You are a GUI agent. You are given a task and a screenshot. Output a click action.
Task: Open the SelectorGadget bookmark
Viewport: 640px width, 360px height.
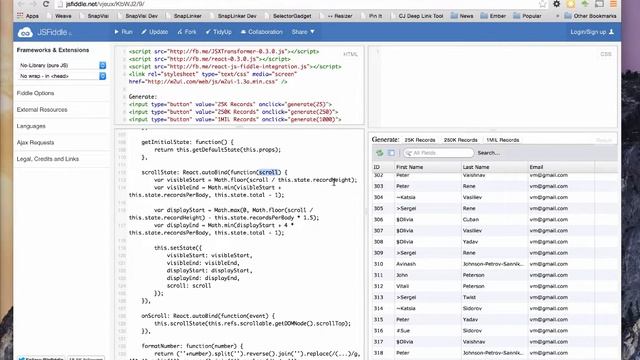pyautogui.click(x=289, y=16)
